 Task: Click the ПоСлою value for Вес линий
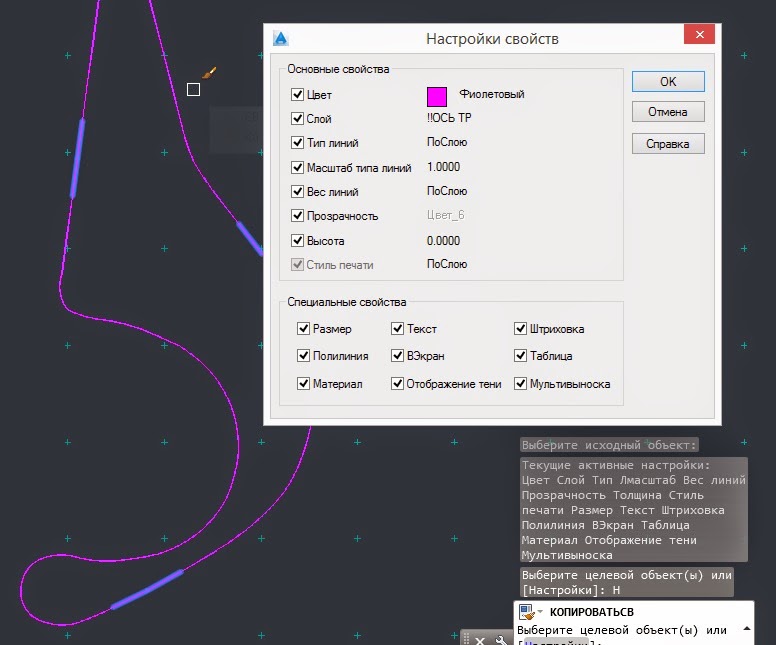(447, 191)
